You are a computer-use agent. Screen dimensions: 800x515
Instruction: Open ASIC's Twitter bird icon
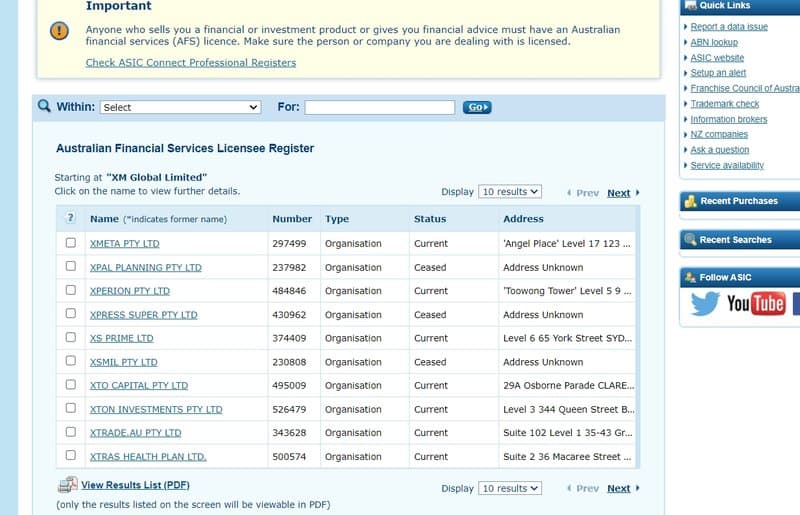[x=705, y=304]
